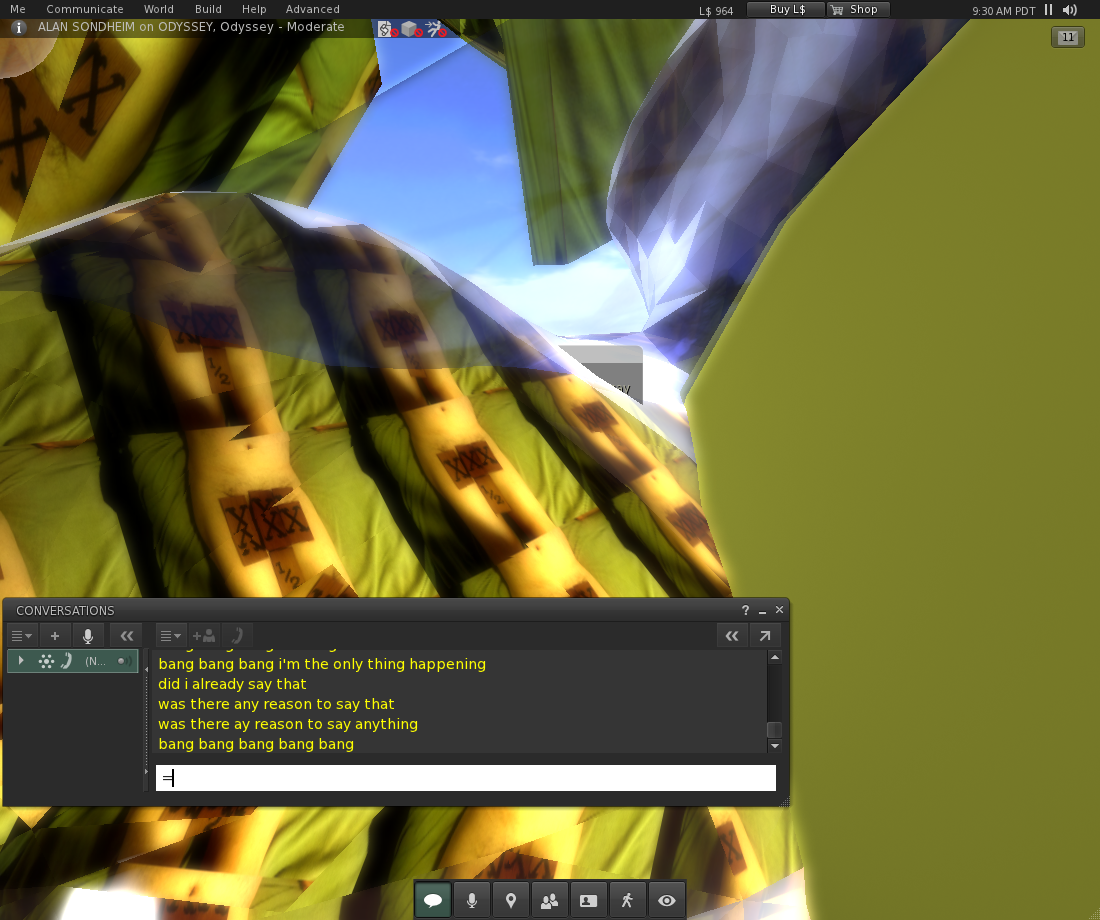Open Walk/run/fly movement controls icon

pyautogui.click(x=627, y=900)
